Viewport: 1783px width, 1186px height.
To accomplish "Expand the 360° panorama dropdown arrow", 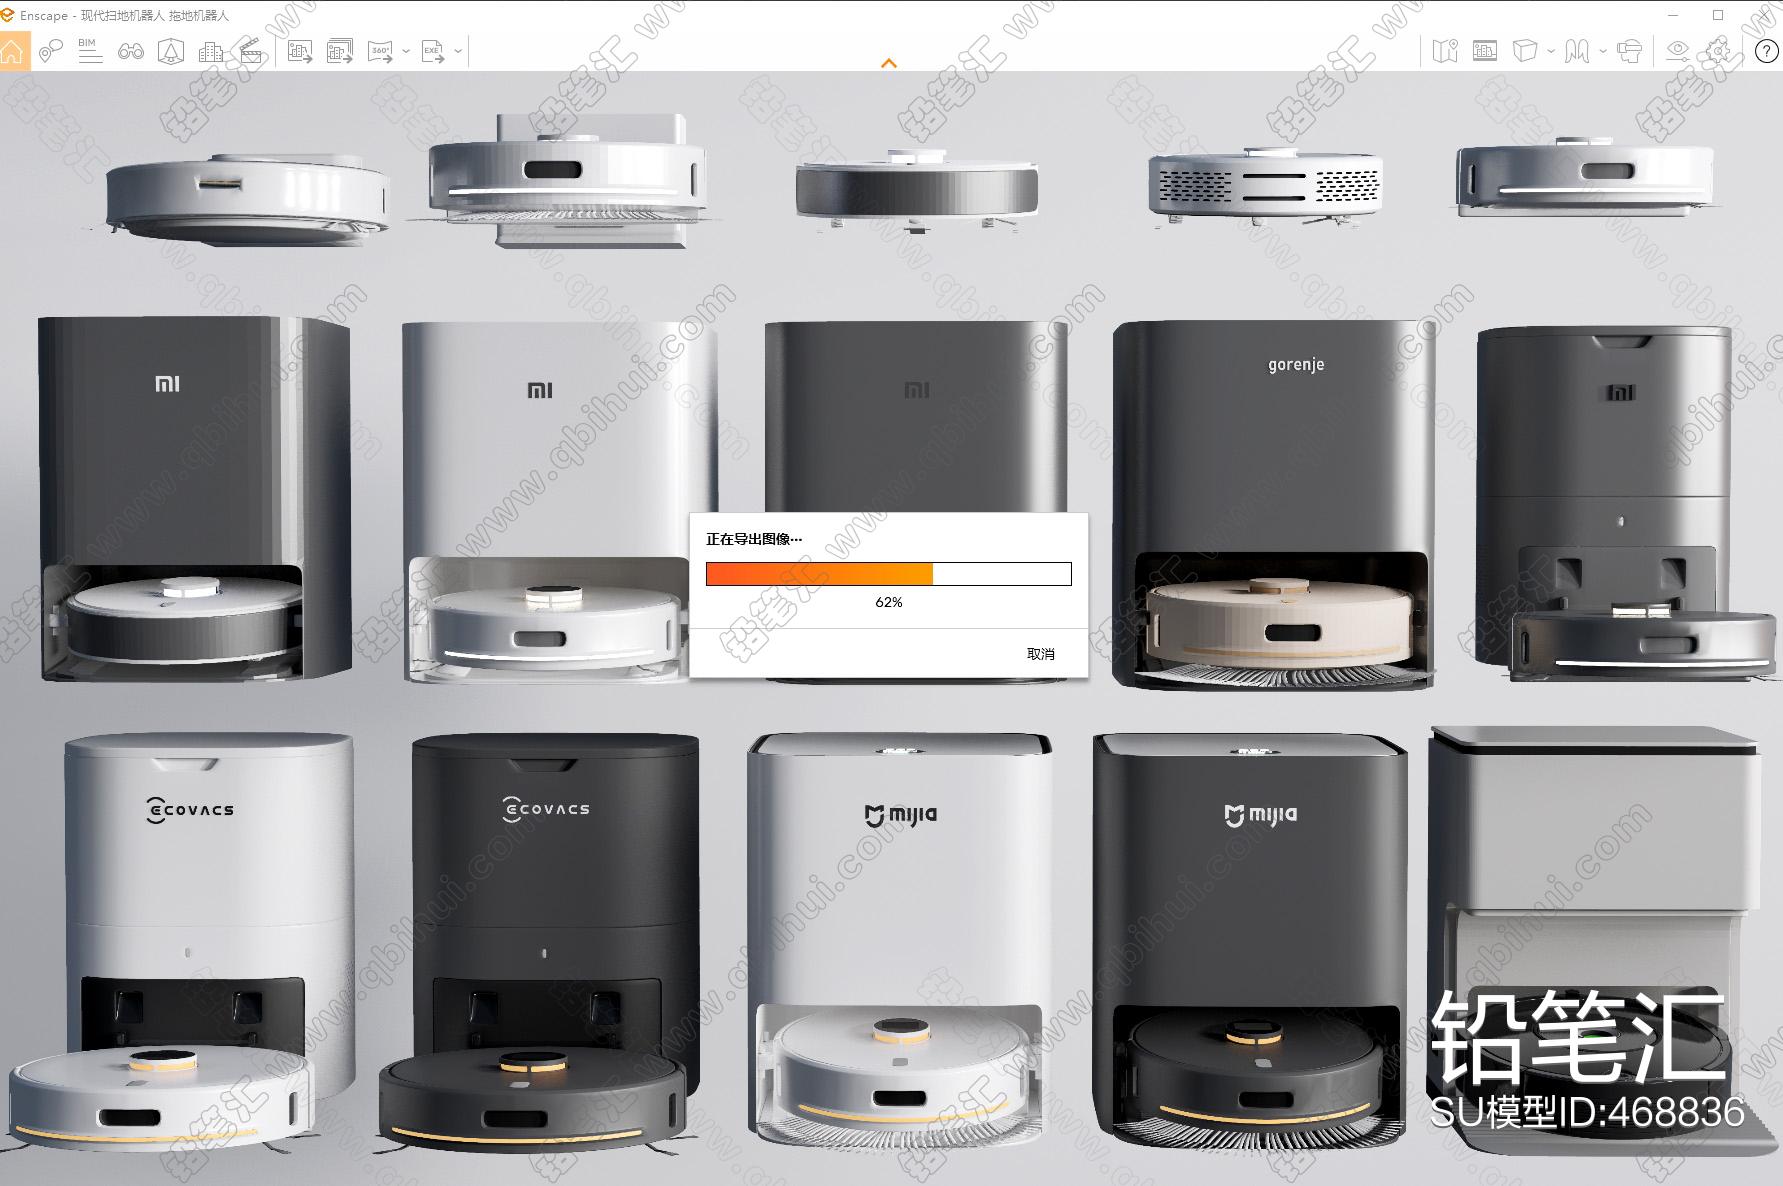I will tap(406, 51).
